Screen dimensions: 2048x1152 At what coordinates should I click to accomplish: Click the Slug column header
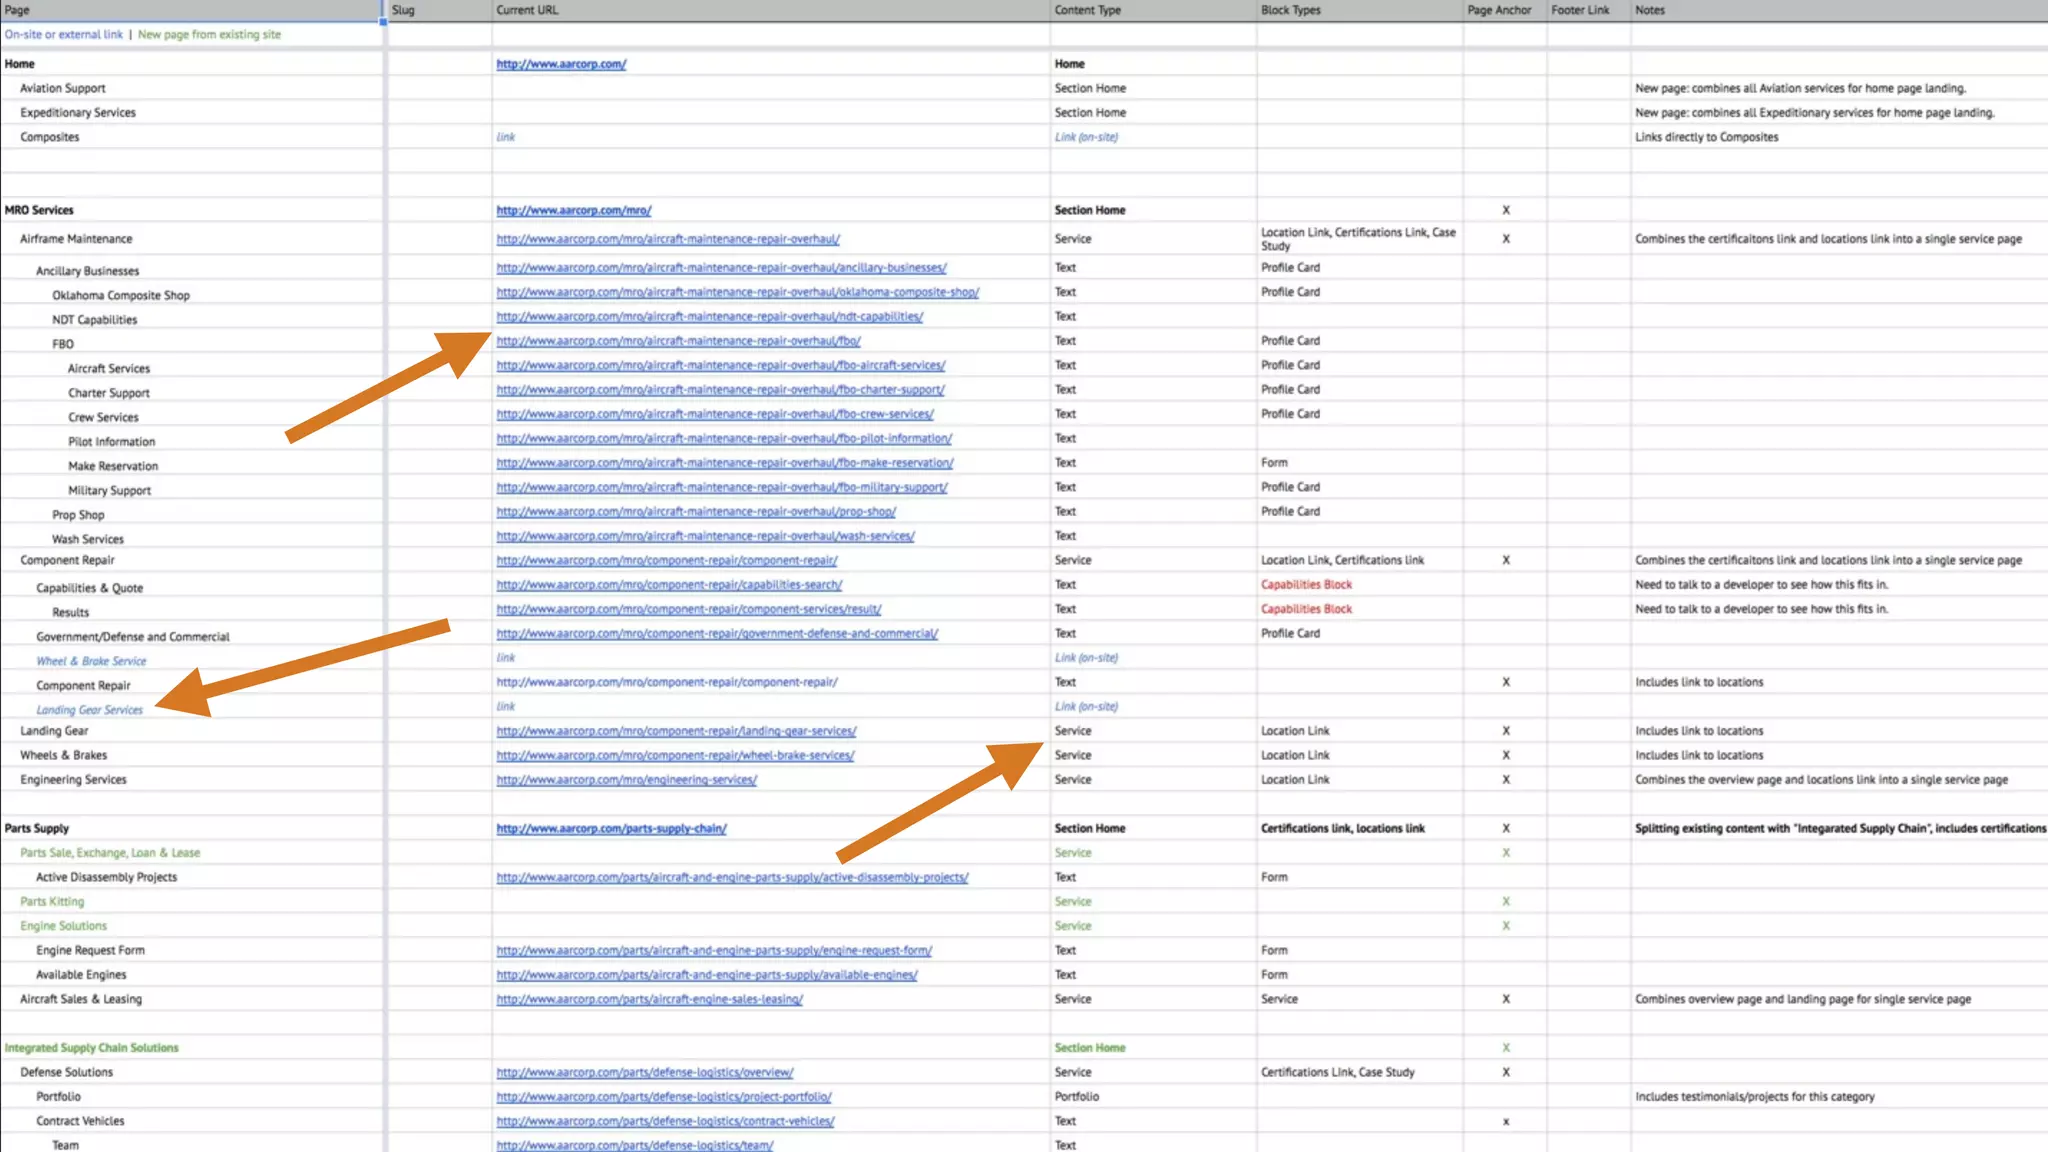[x=403, y=10]
